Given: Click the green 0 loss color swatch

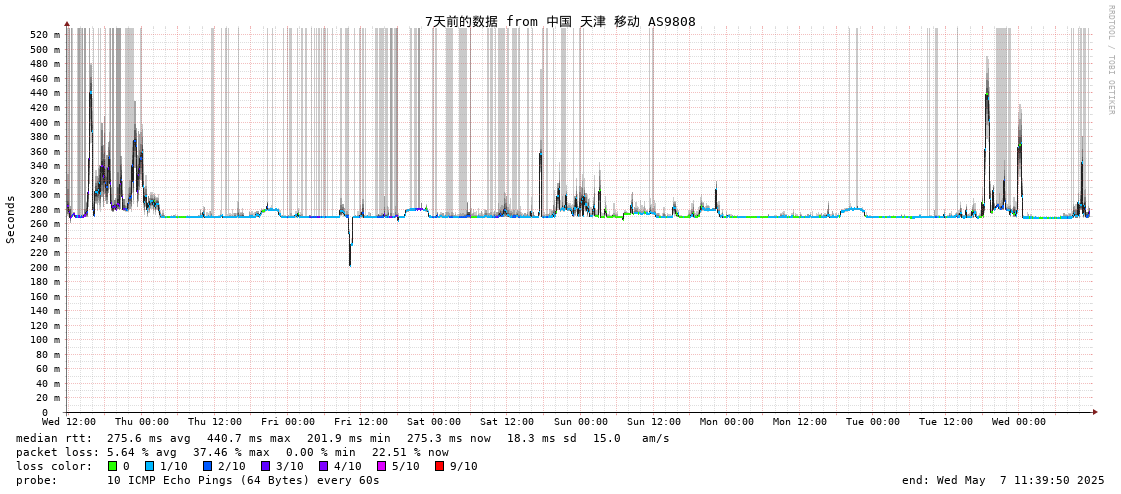Looking at the screenshot, I should pyautogui.click(x=112, y=466).
